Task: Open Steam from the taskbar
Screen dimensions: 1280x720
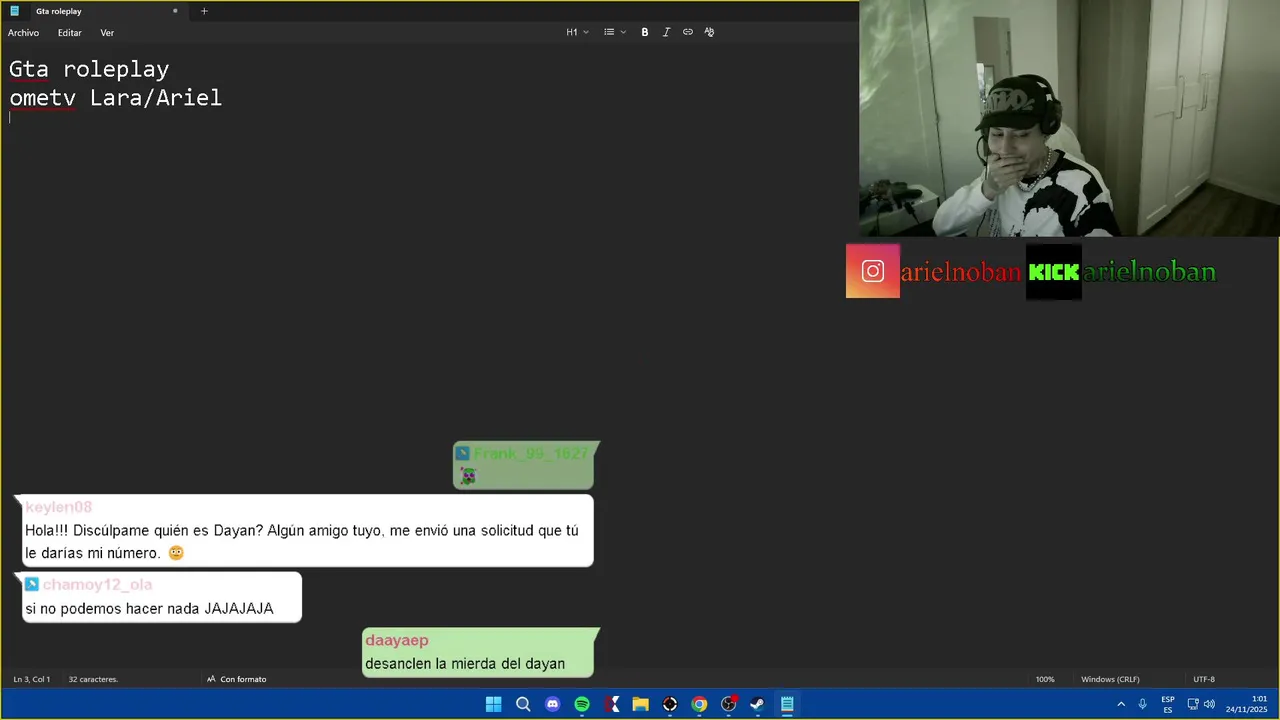Action: coord(758,704)
